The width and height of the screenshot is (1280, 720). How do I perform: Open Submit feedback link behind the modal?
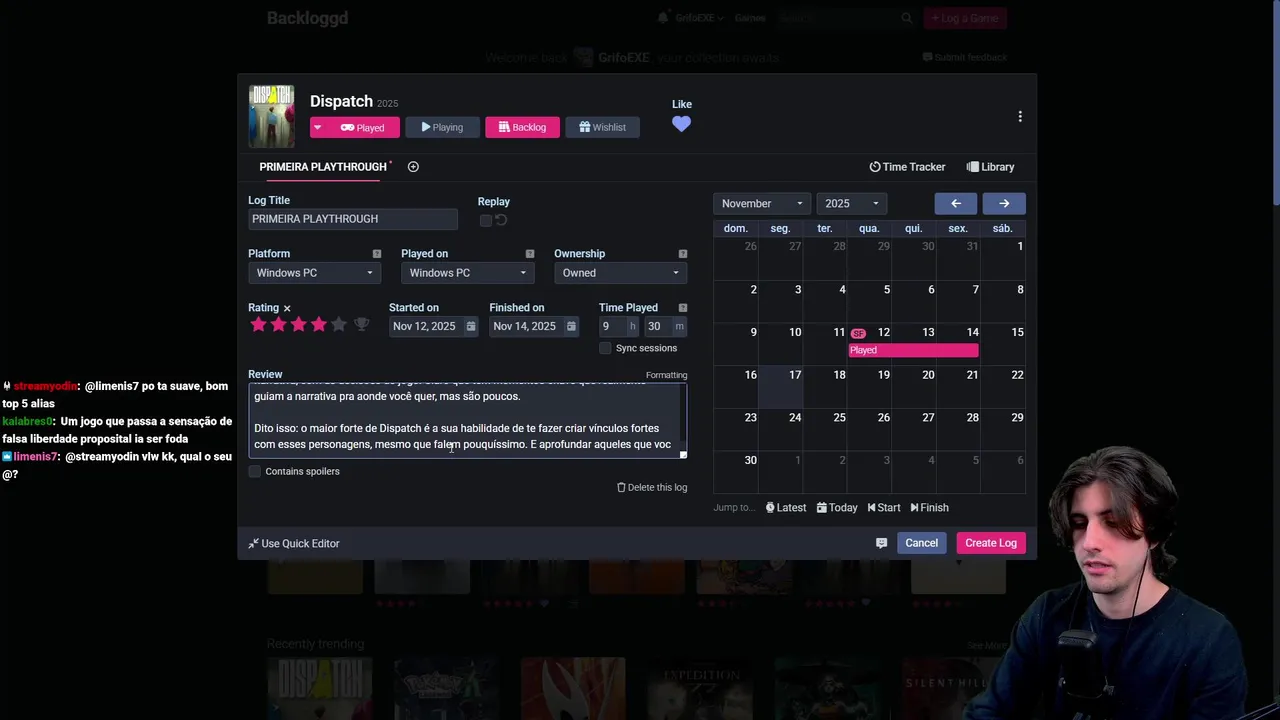(x=965, y=57)
